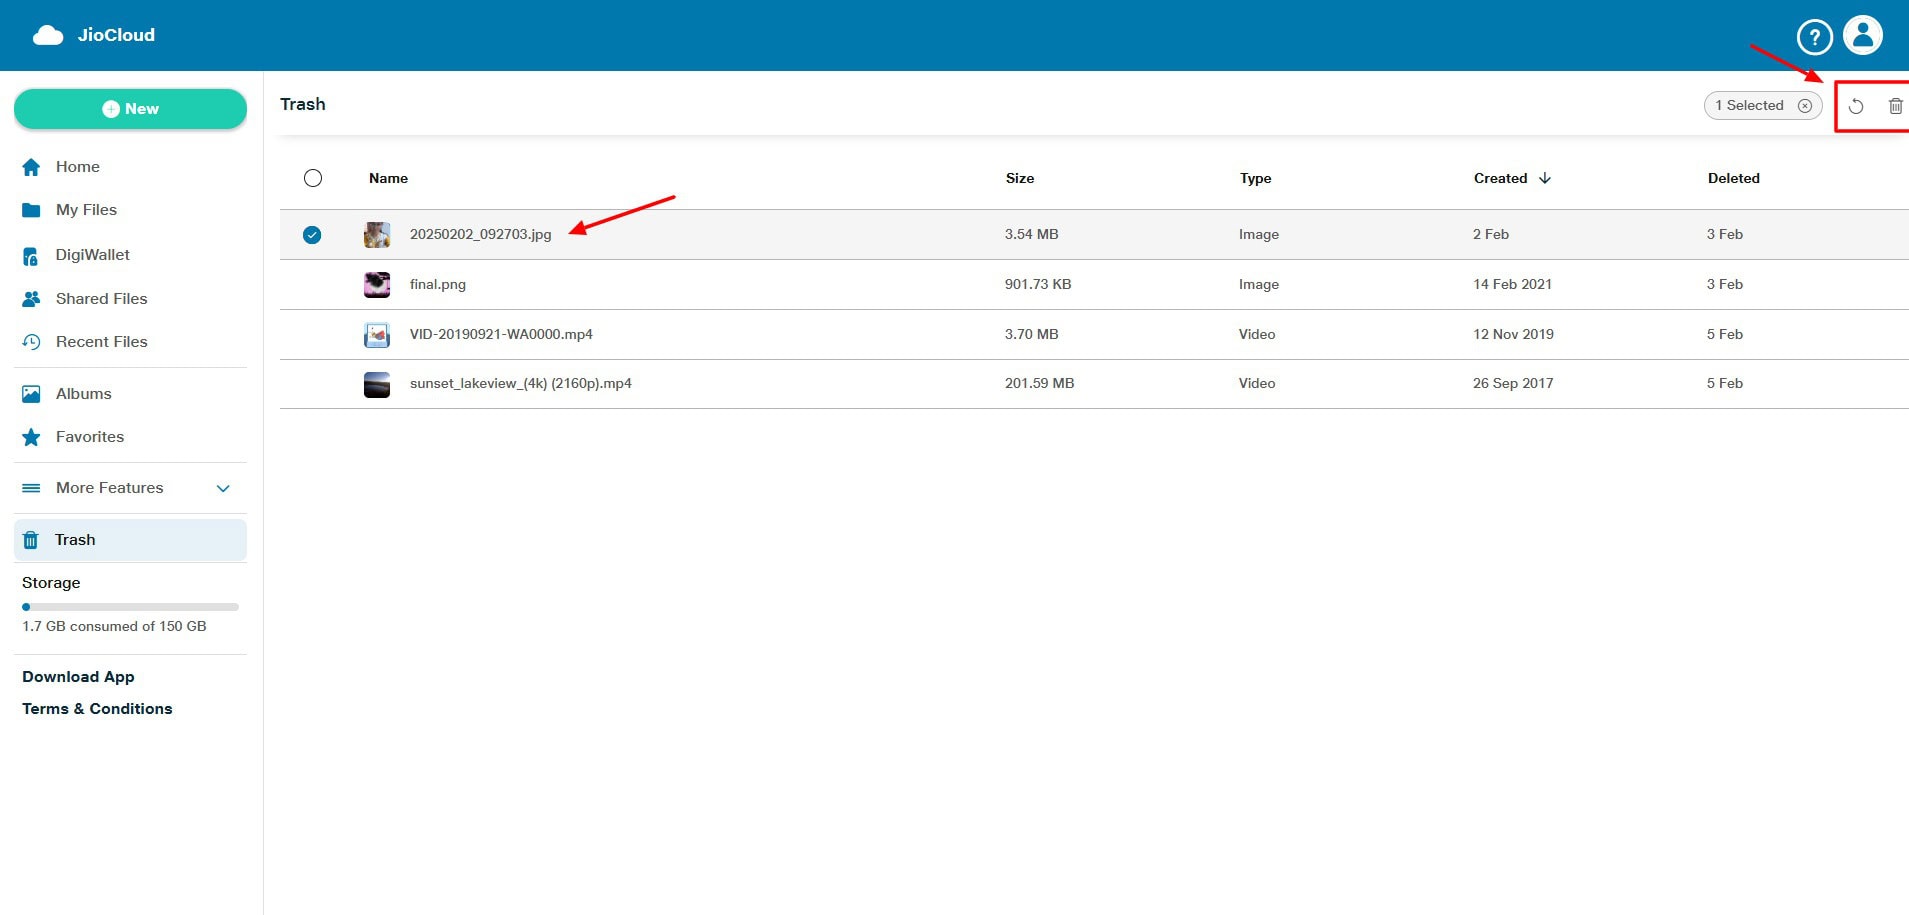
Task: Open the help question mark icon
Action: coord(1814,37)
